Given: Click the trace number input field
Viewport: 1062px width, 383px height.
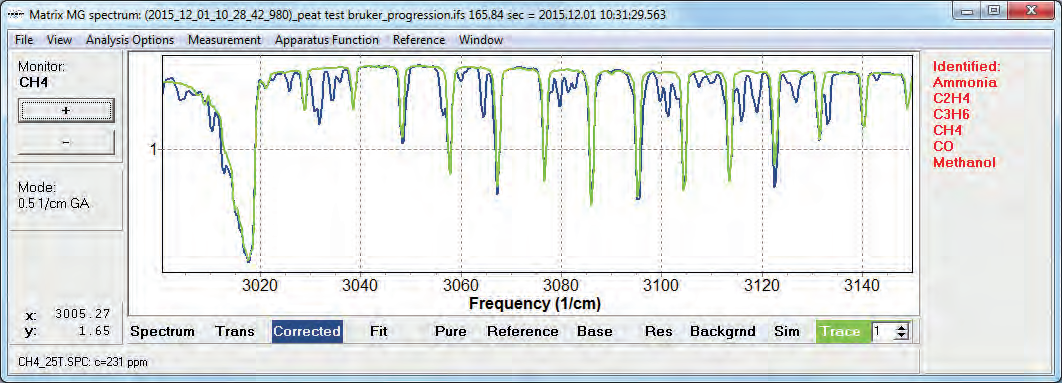Looking at the screenshot, I should pyautogui.click(x=883, y=331).
